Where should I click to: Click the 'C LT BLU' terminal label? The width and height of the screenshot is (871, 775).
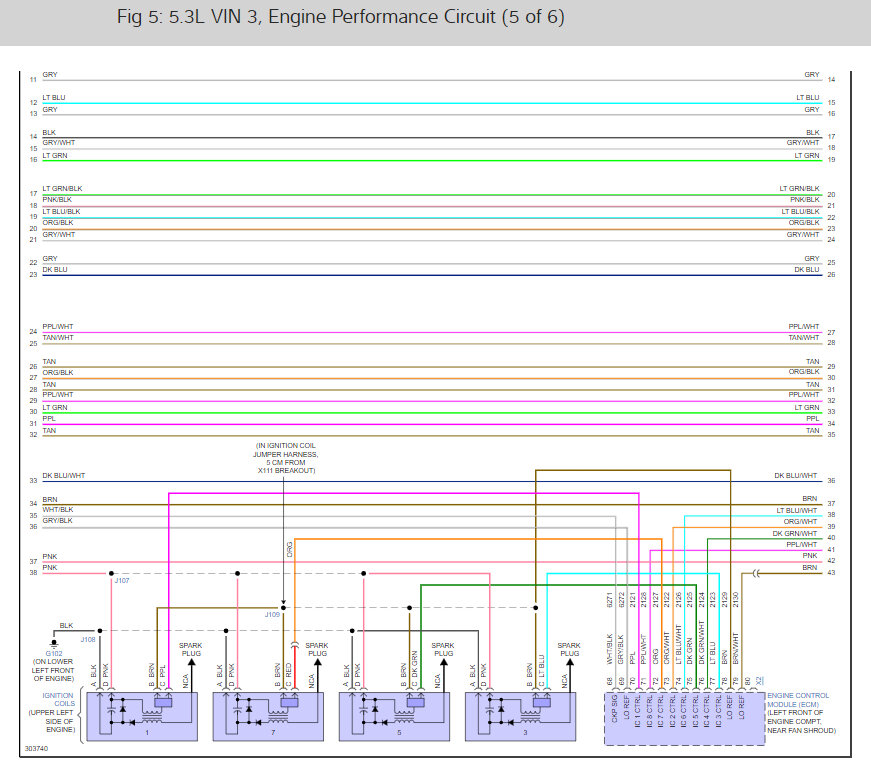(541, 671)
